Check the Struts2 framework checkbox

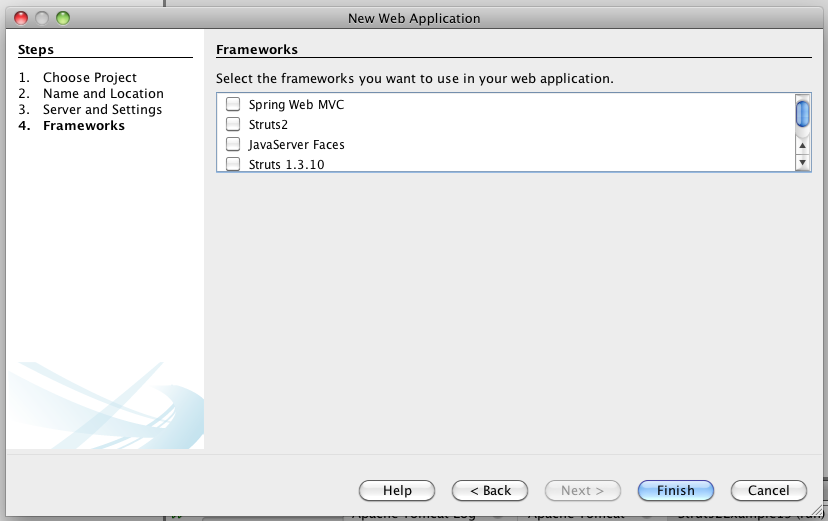[233, 124]
